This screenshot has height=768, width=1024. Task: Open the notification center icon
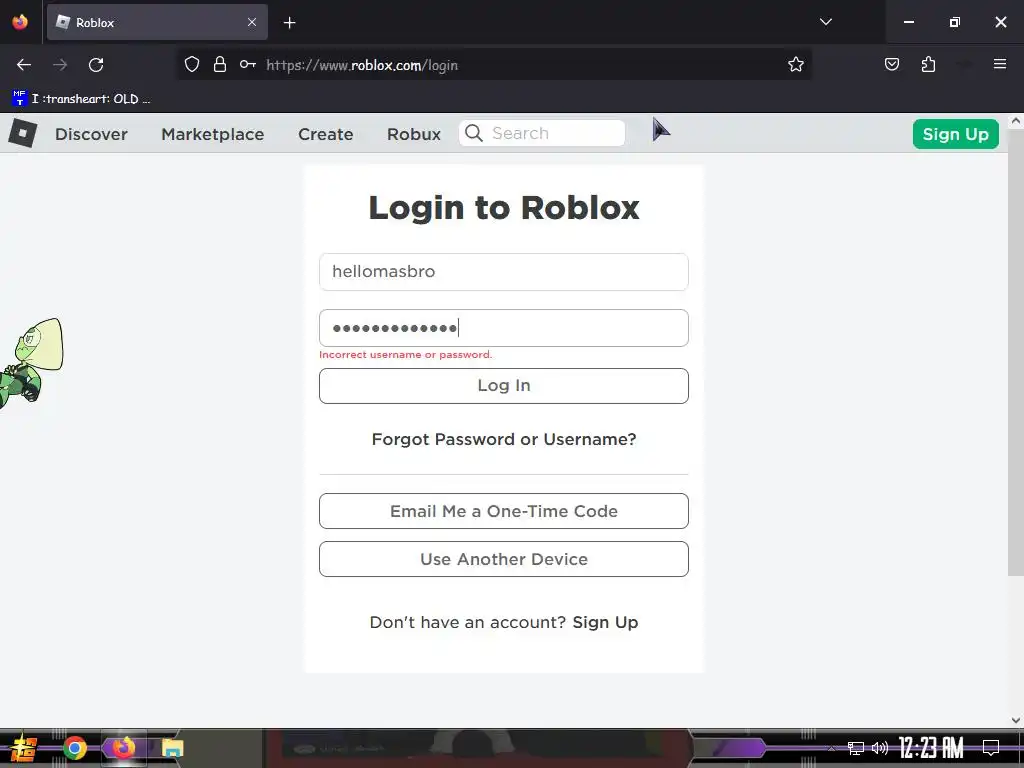[991, 748]
